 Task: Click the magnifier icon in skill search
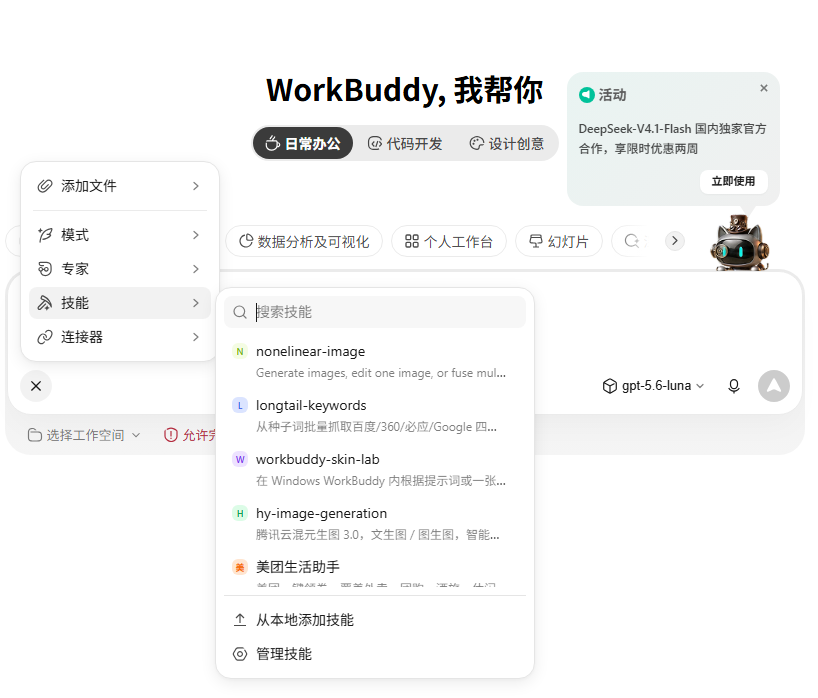(x=240, y=312)
